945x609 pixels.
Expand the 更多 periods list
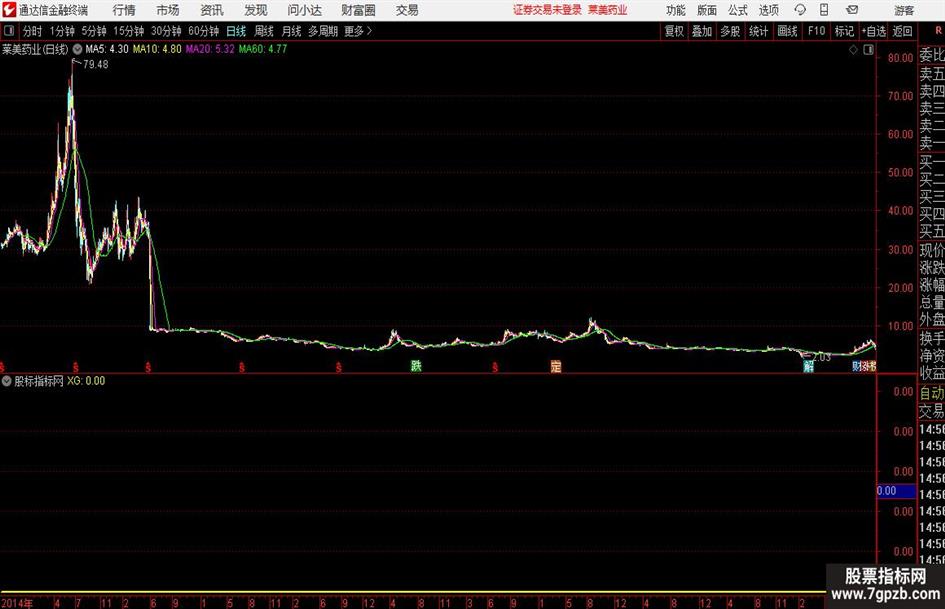[358, 31]
